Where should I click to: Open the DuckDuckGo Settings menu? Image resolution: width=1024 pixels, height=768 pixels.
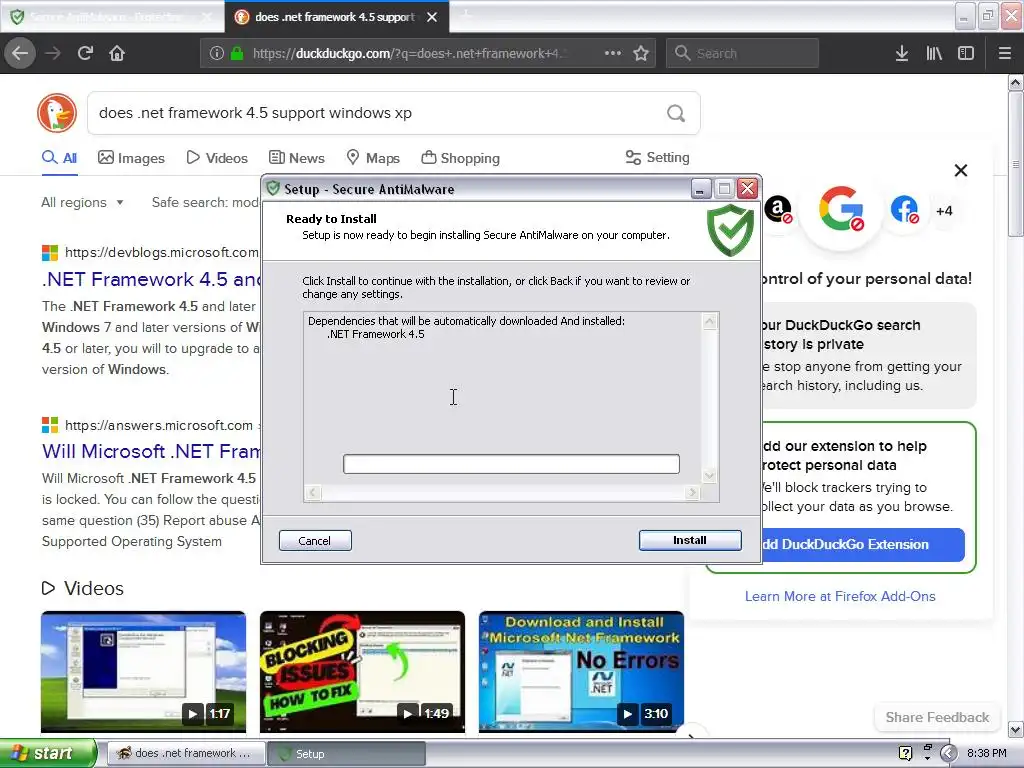pyautogui.click(x=657, y=157)
